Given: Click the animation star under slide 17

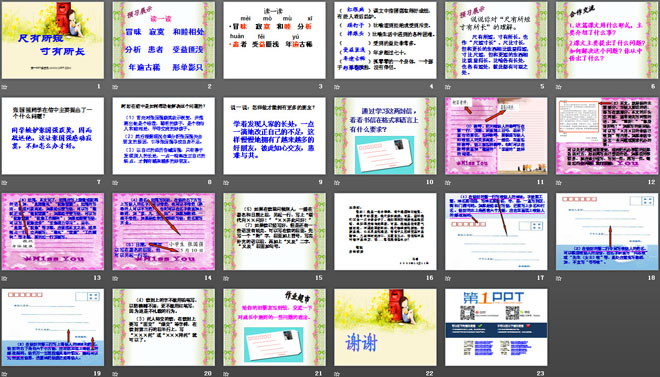Looking at the screenshot, I should [x=448, y=278].
